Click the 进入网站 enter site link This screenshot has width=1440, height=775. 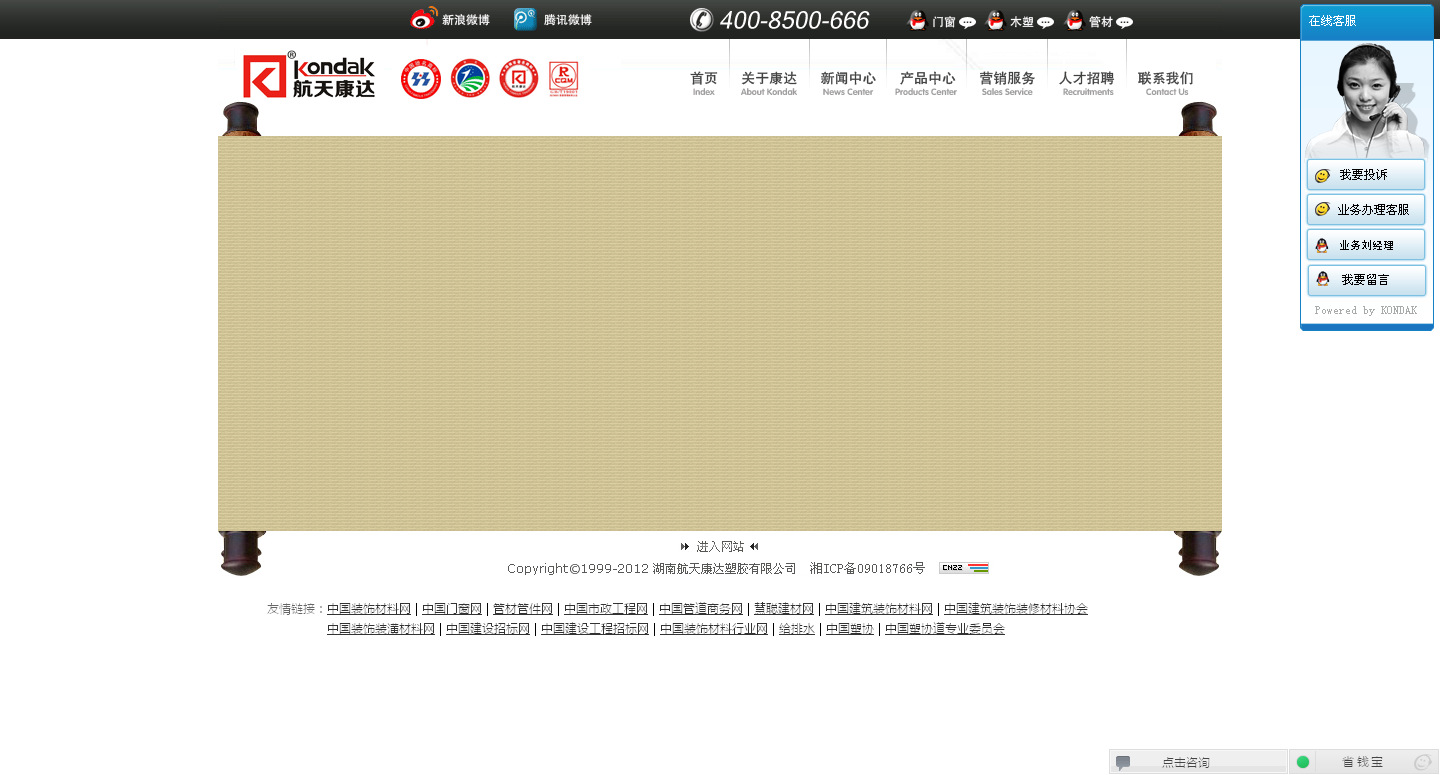720,547
